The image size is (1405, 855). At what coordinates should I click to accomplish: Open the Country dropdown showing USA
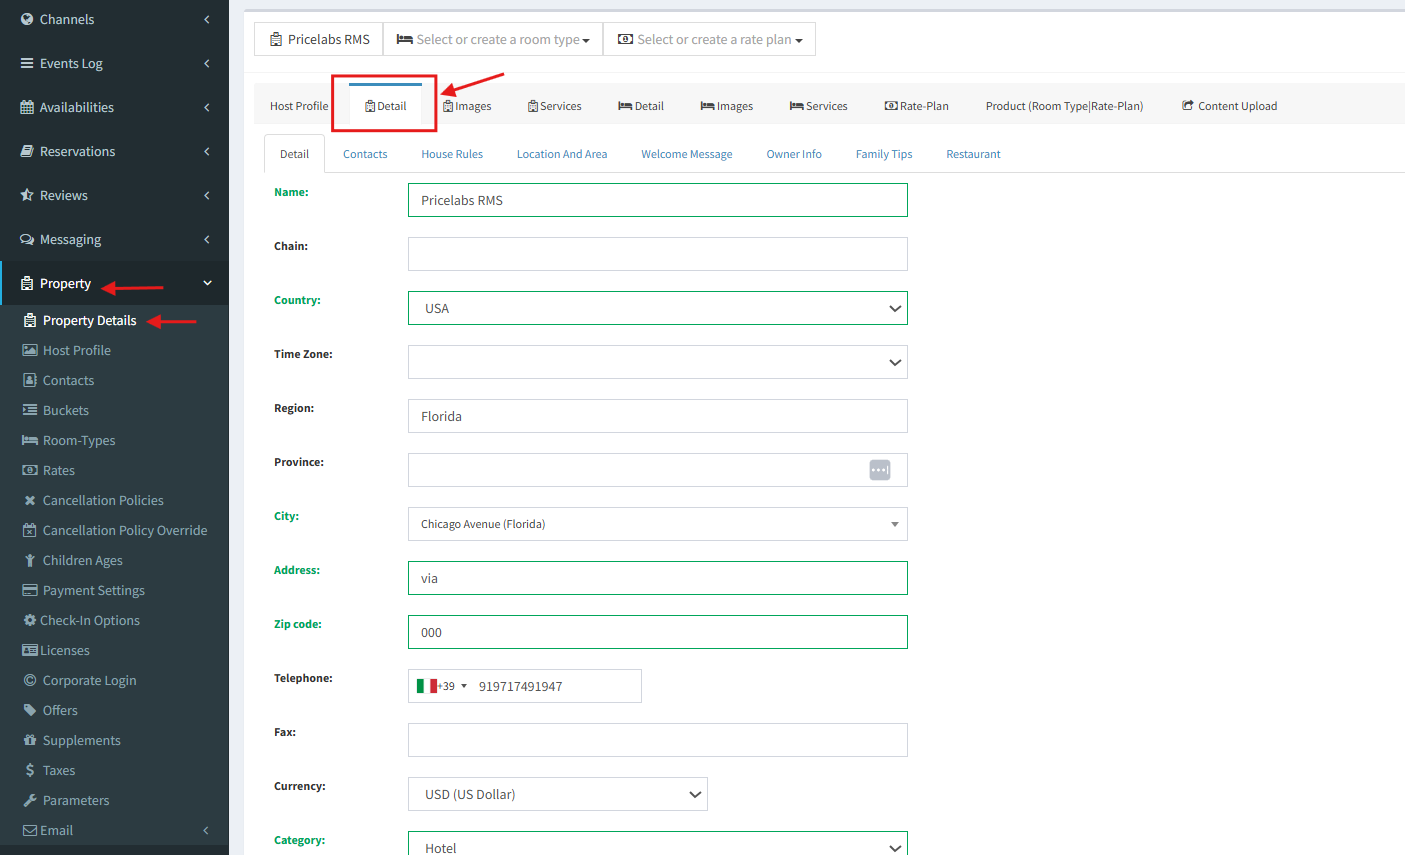tap(657, 308)
